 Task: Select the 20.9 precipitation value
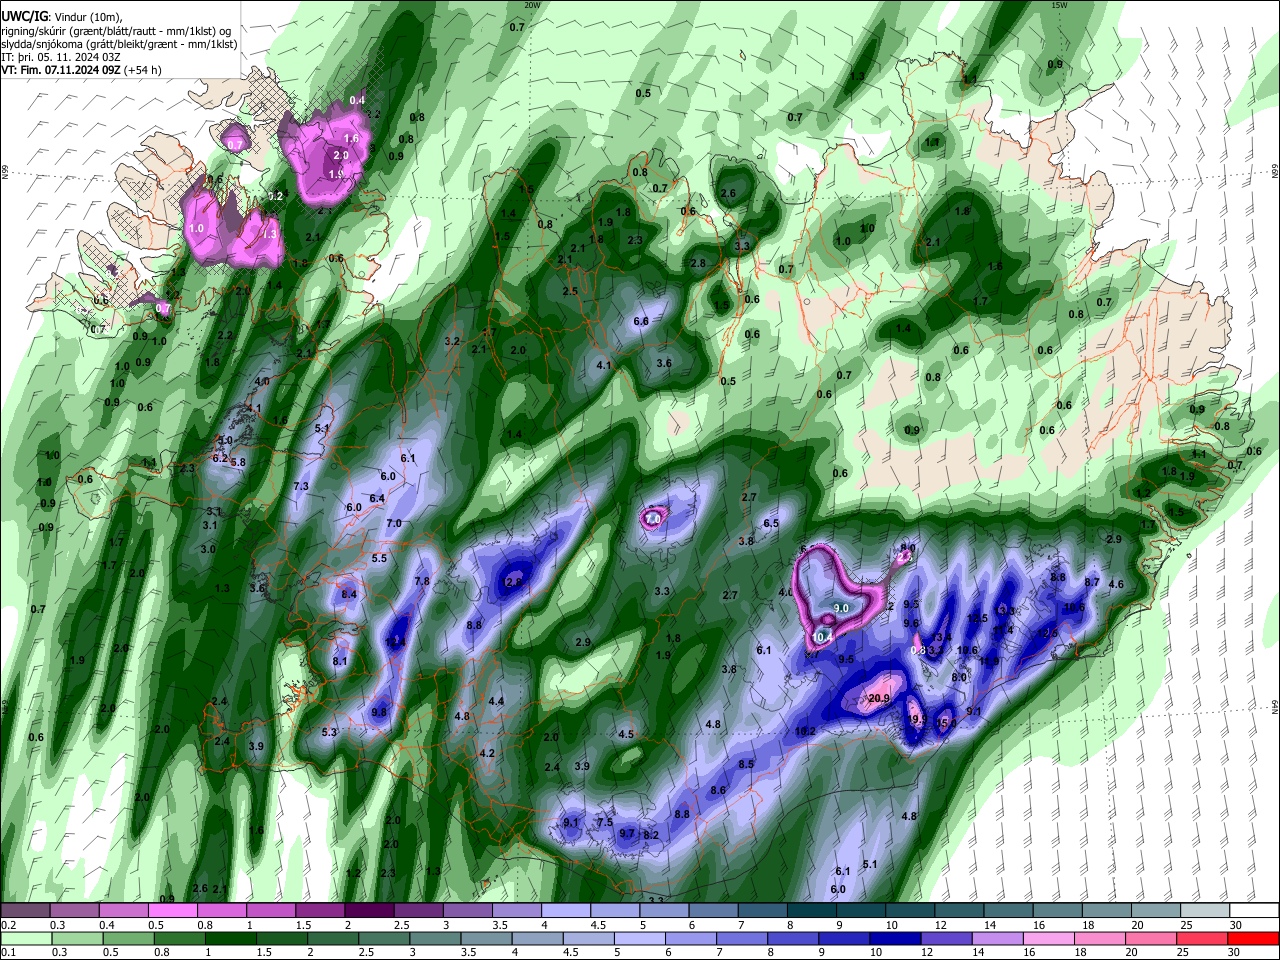(x=879, y=698)
